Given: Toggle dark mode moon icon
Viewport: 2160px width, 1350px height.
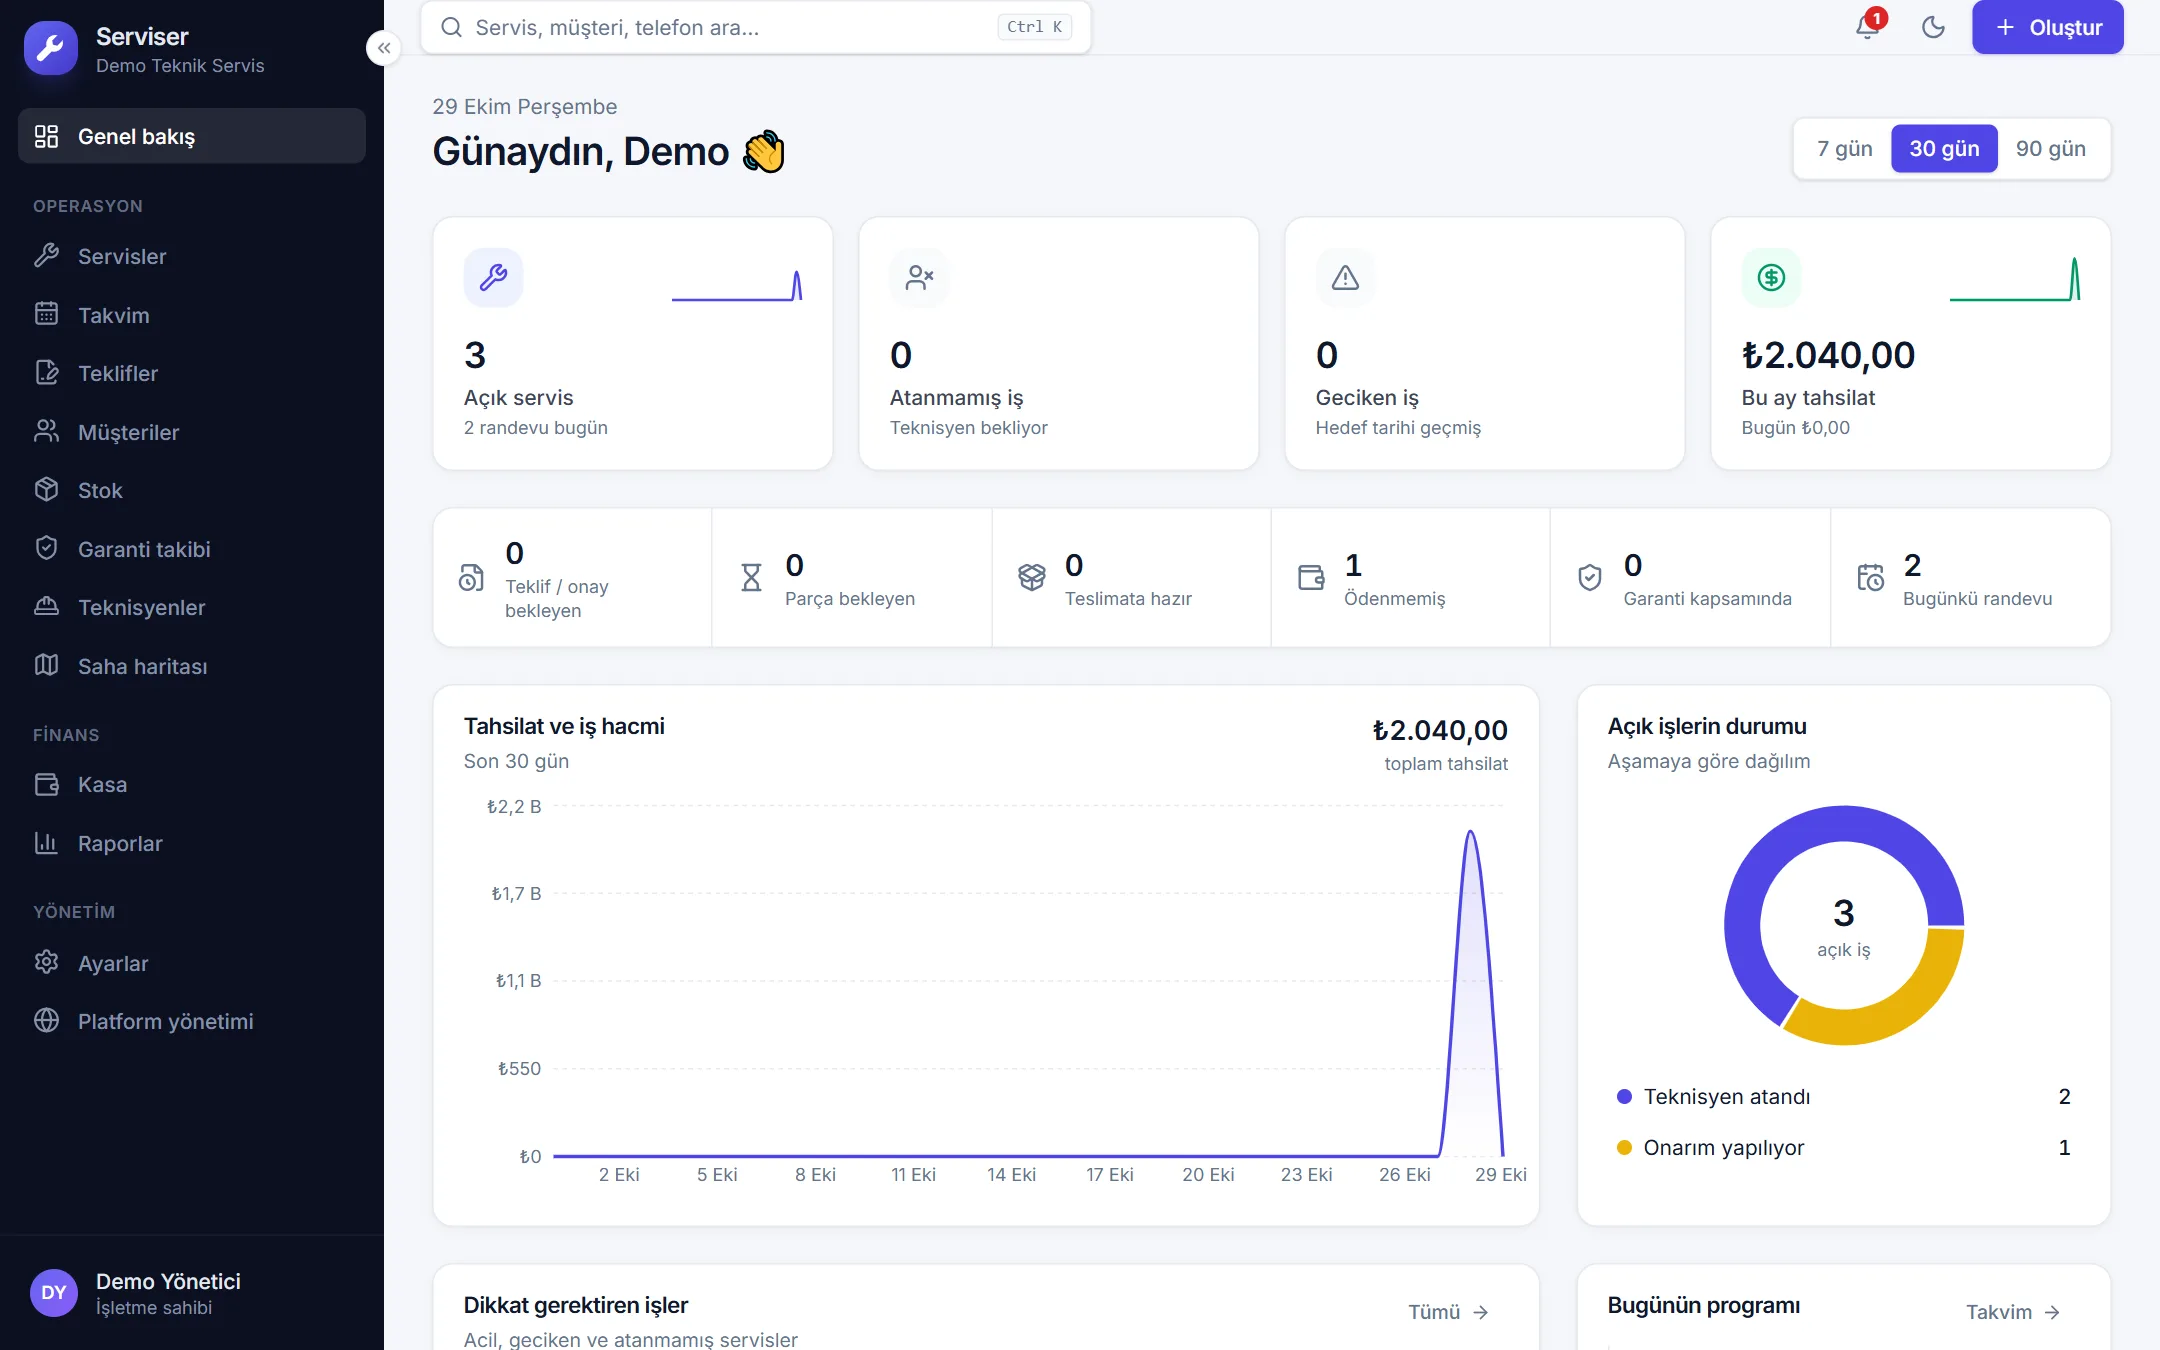Looking at the screenshot, I should click(1933, 27).
